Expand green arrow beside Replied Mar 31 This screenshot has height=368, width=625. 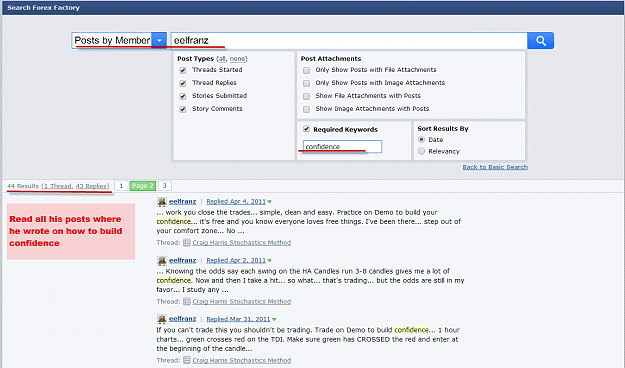coord(274,319)
